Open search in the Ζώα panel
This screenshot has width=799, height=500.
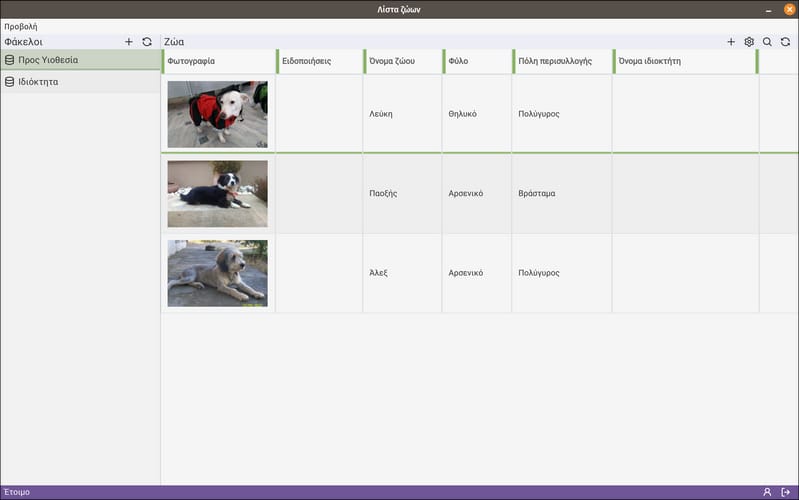[767, 42]
